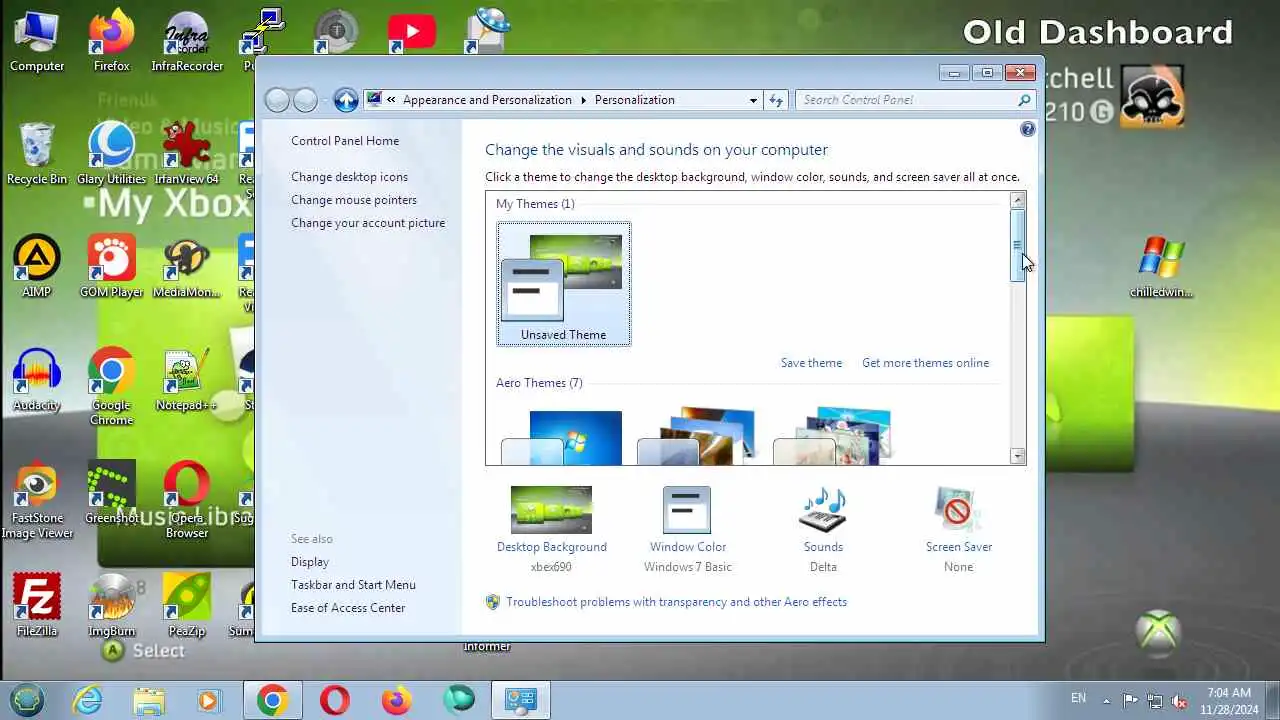Select the Glary Utilities desktop shortcut
Image resolution: width=1280 pixels, height=720 pixels.
click(x=112, y=155)
